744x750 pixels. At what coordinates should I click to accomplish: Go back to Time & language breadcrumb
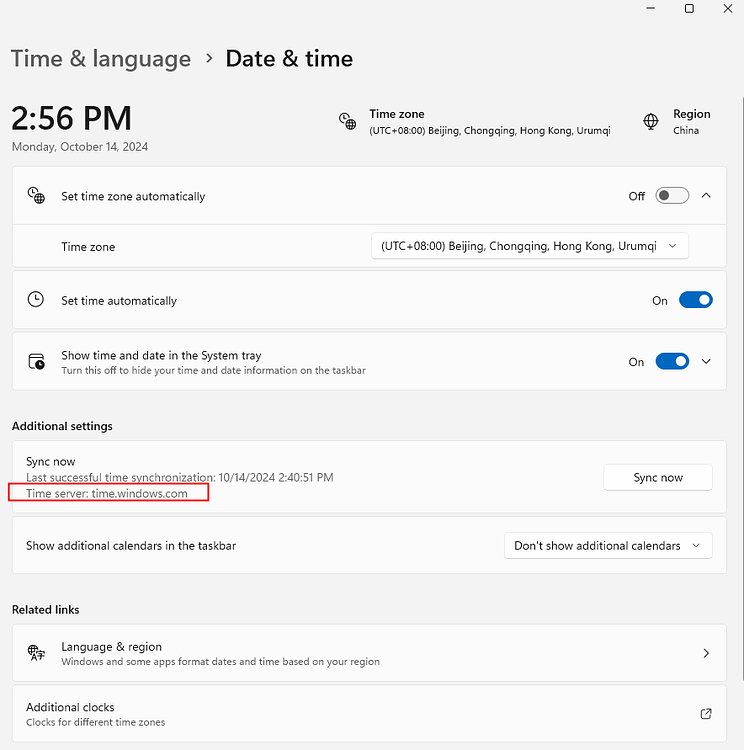(x=100, y=59)
